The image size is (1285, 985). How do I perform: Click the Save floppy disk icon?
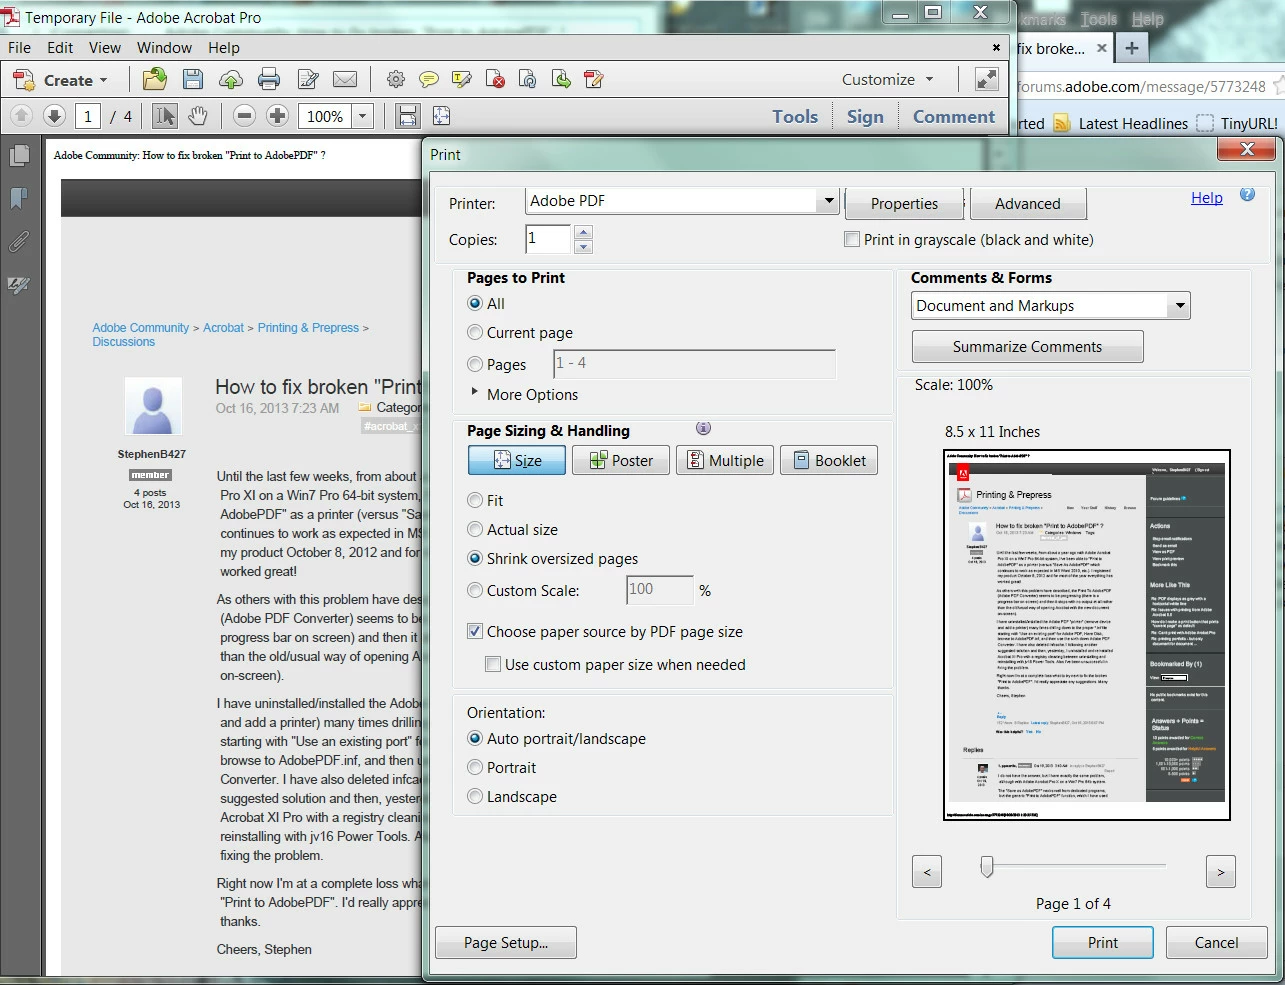tap(193, 80)
